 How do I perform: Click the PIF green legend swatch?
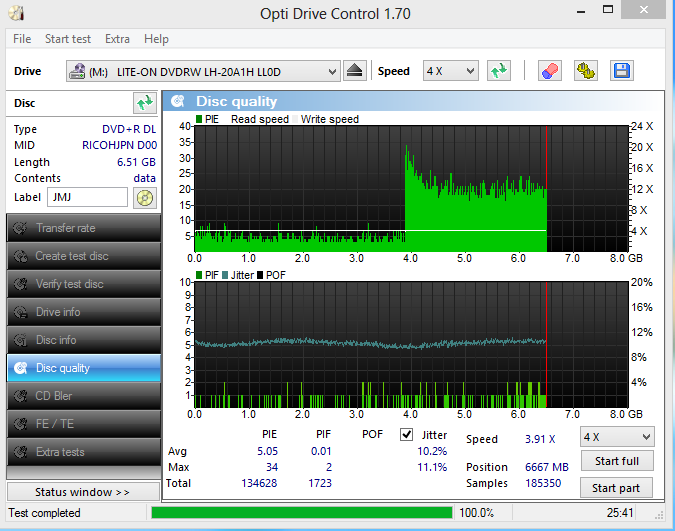199,275
